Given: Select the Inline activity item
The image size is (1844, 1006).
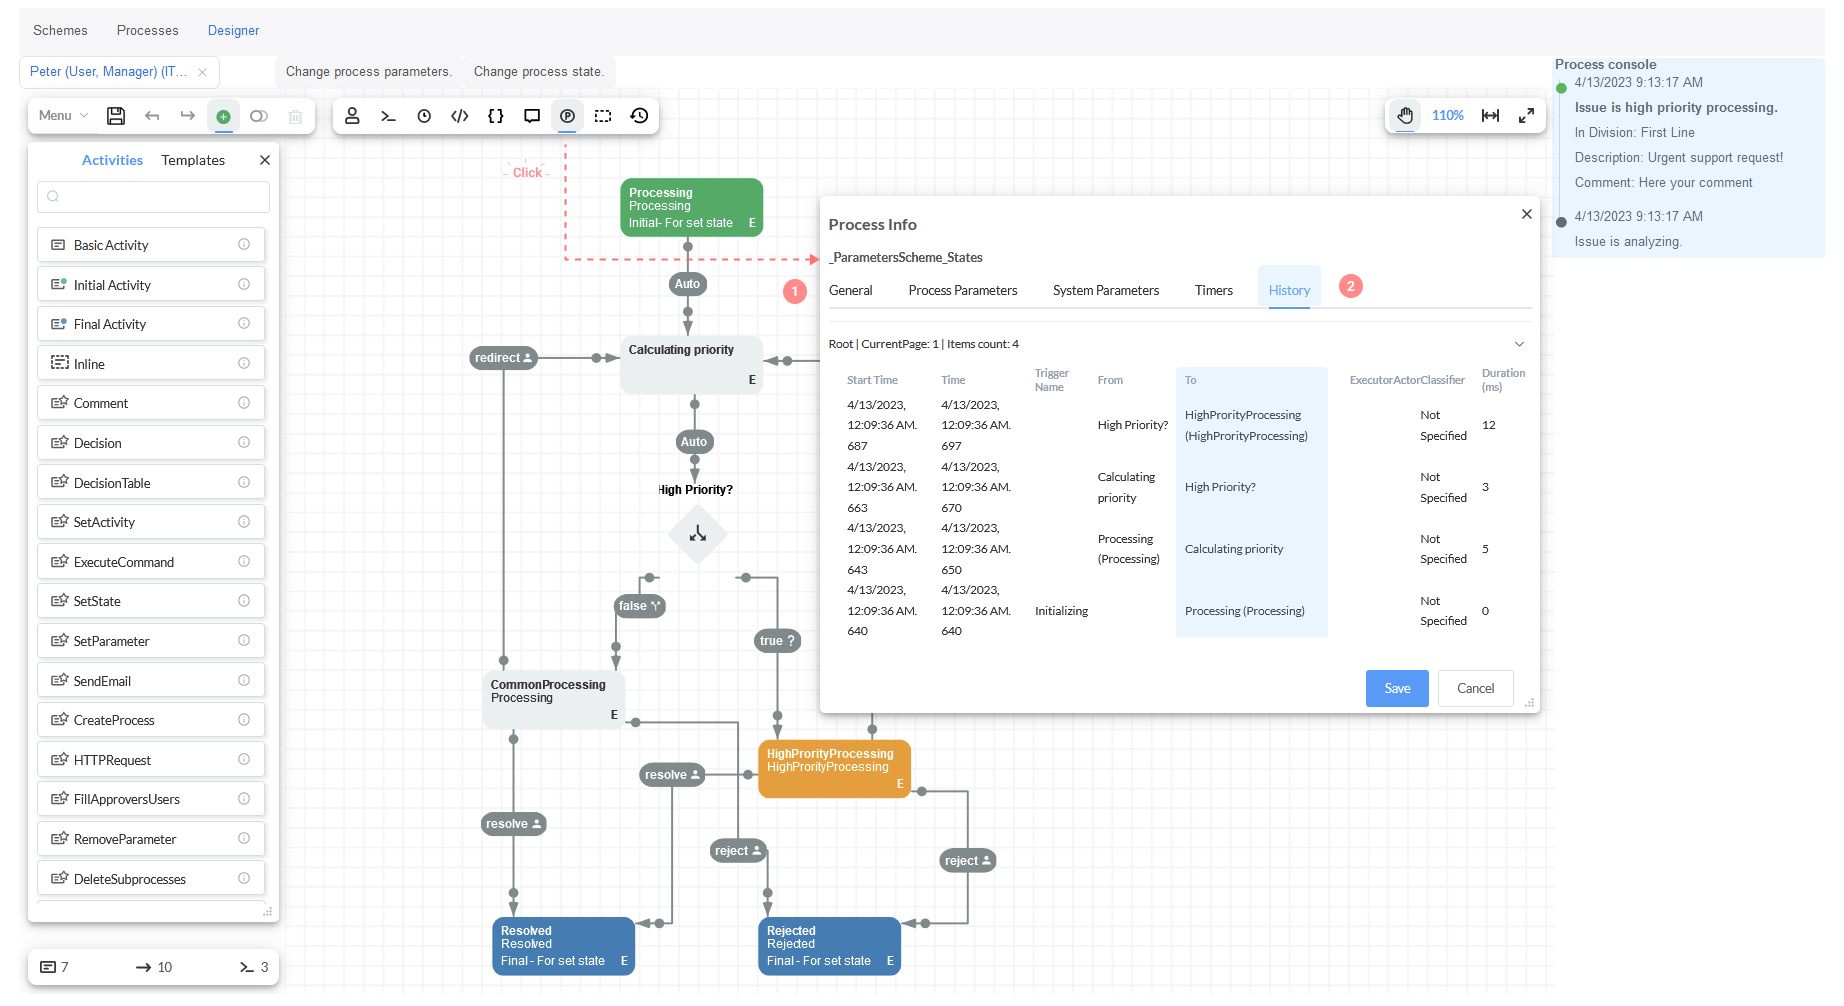Looking at the screenshot, I should point(151,363).
